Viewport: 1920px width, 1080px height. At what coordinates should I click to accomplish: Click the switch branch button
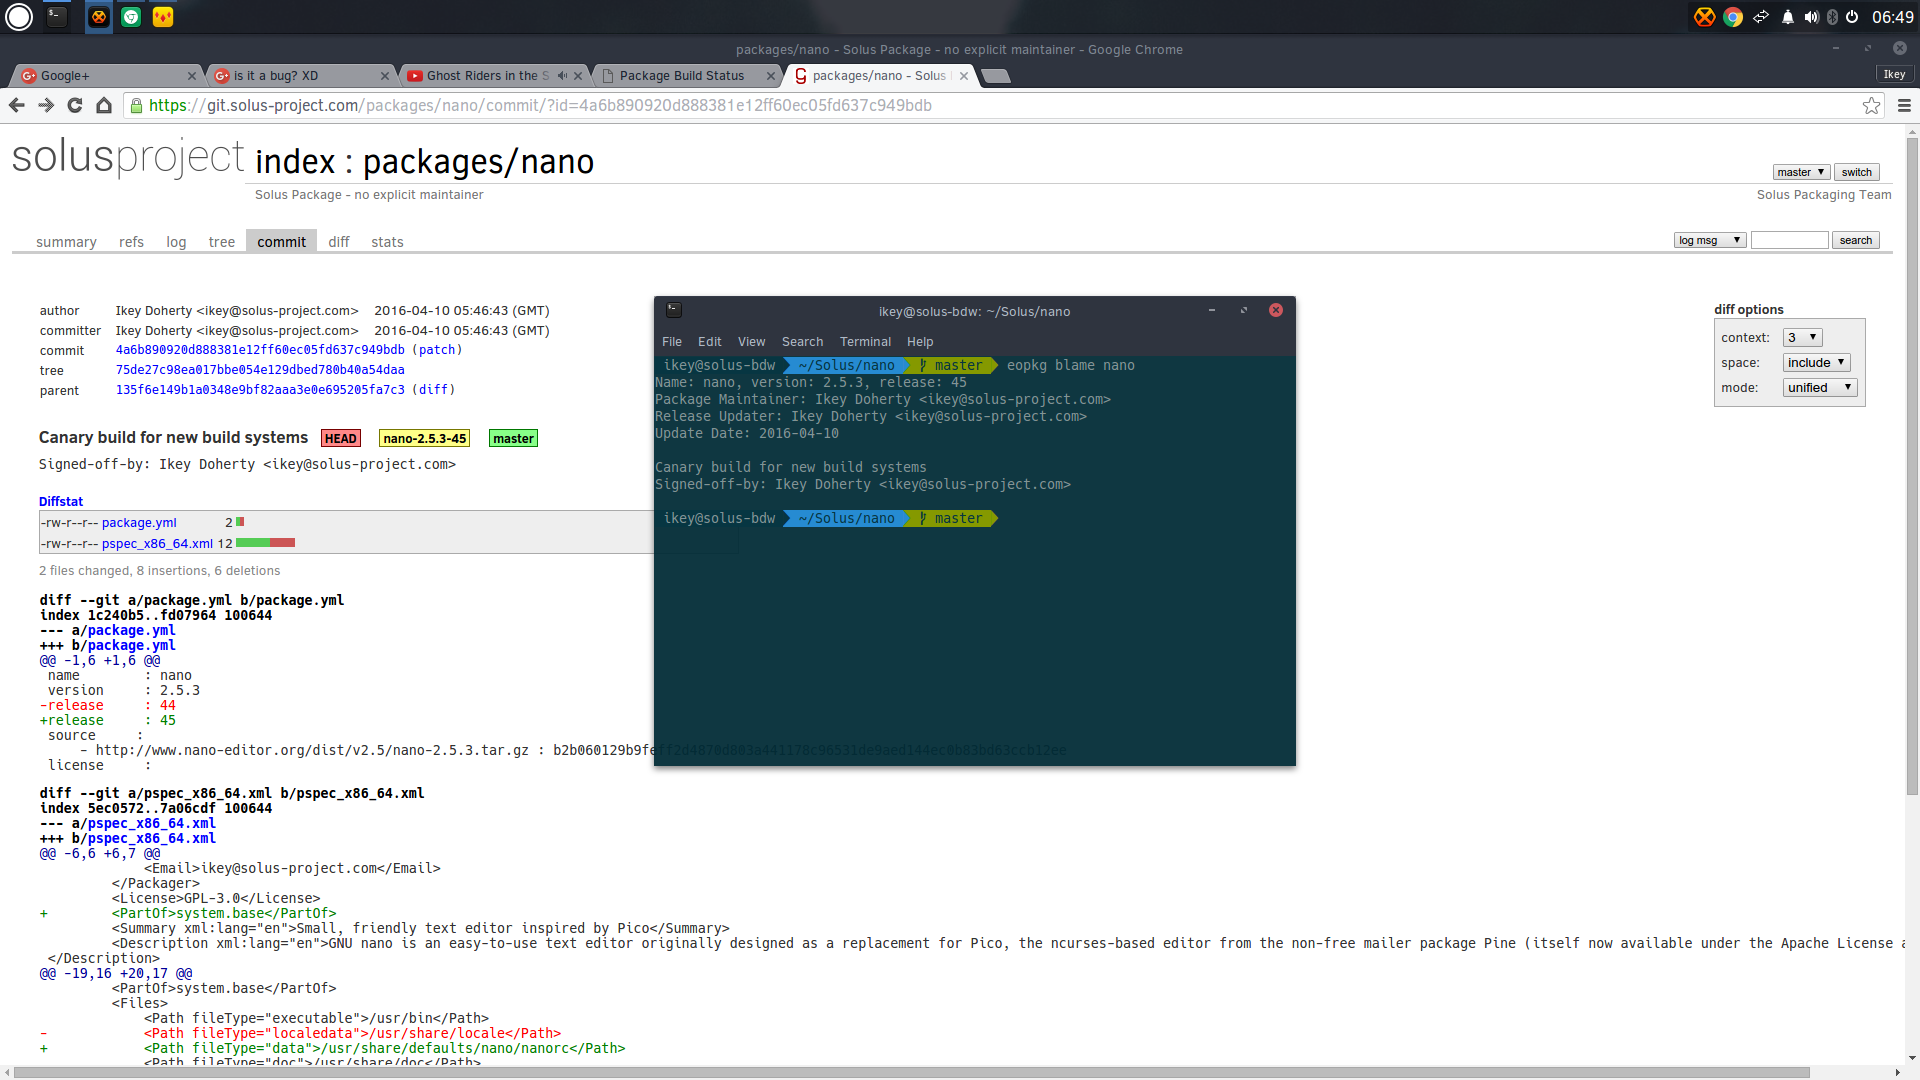coord(1857,172)
